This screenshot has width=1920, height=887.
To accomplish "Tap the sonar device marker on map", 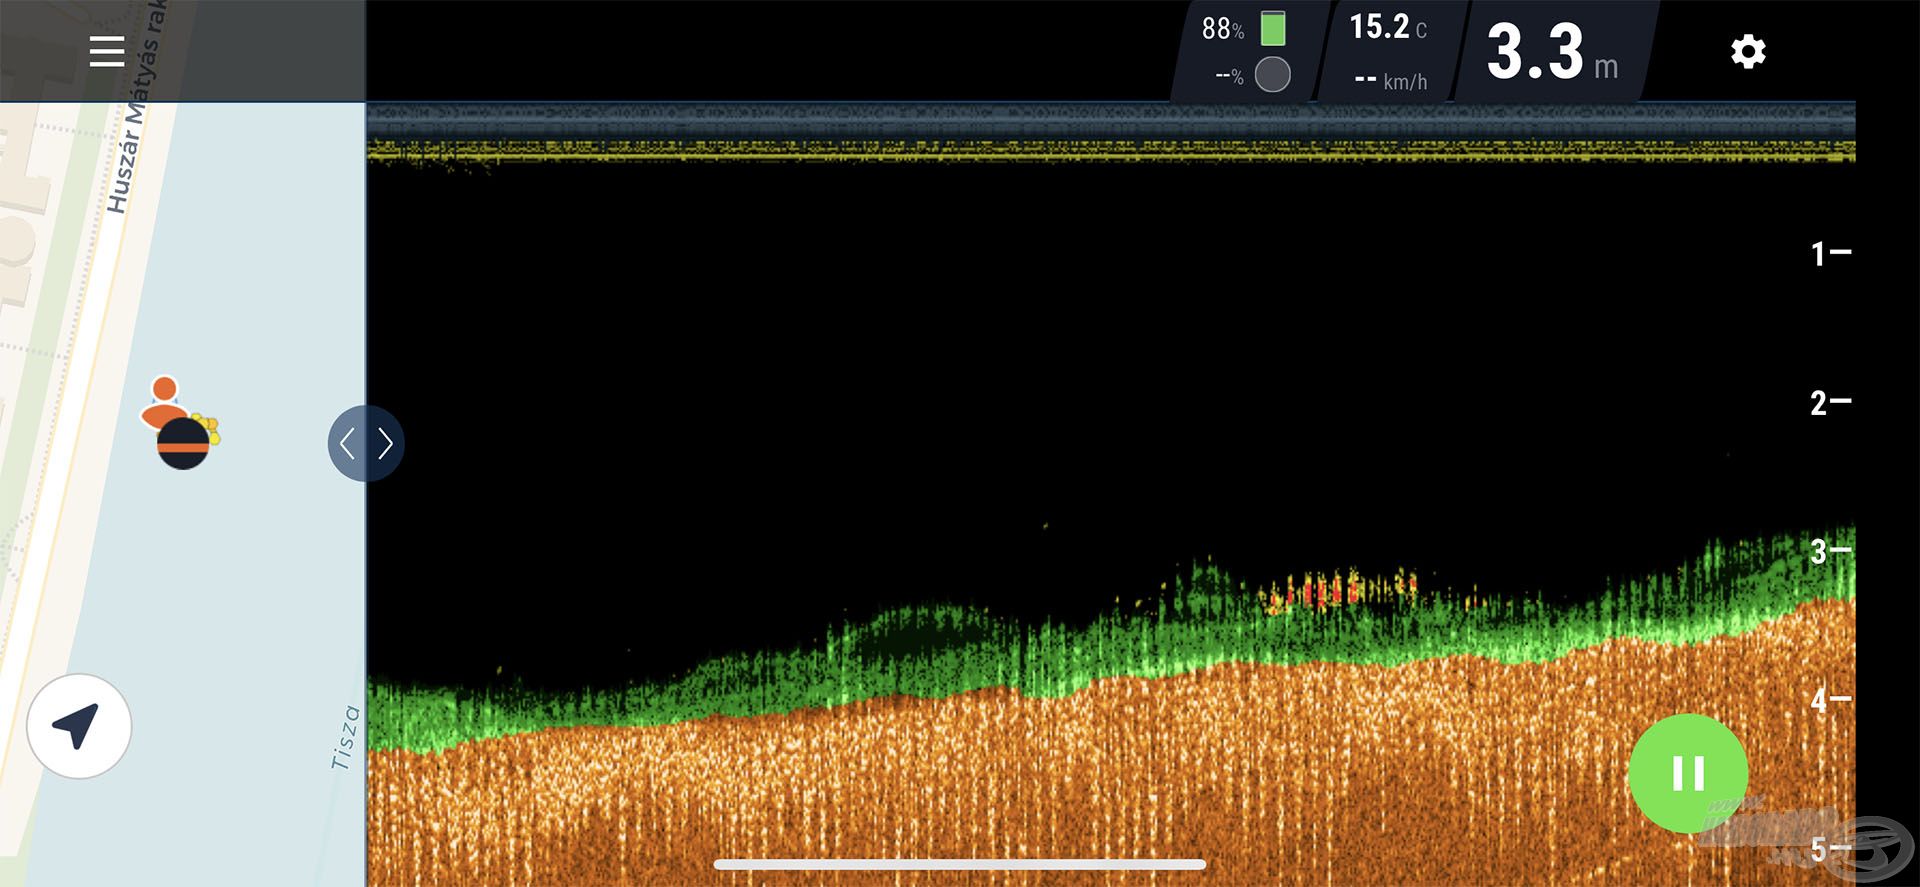I will click(183, 443).
